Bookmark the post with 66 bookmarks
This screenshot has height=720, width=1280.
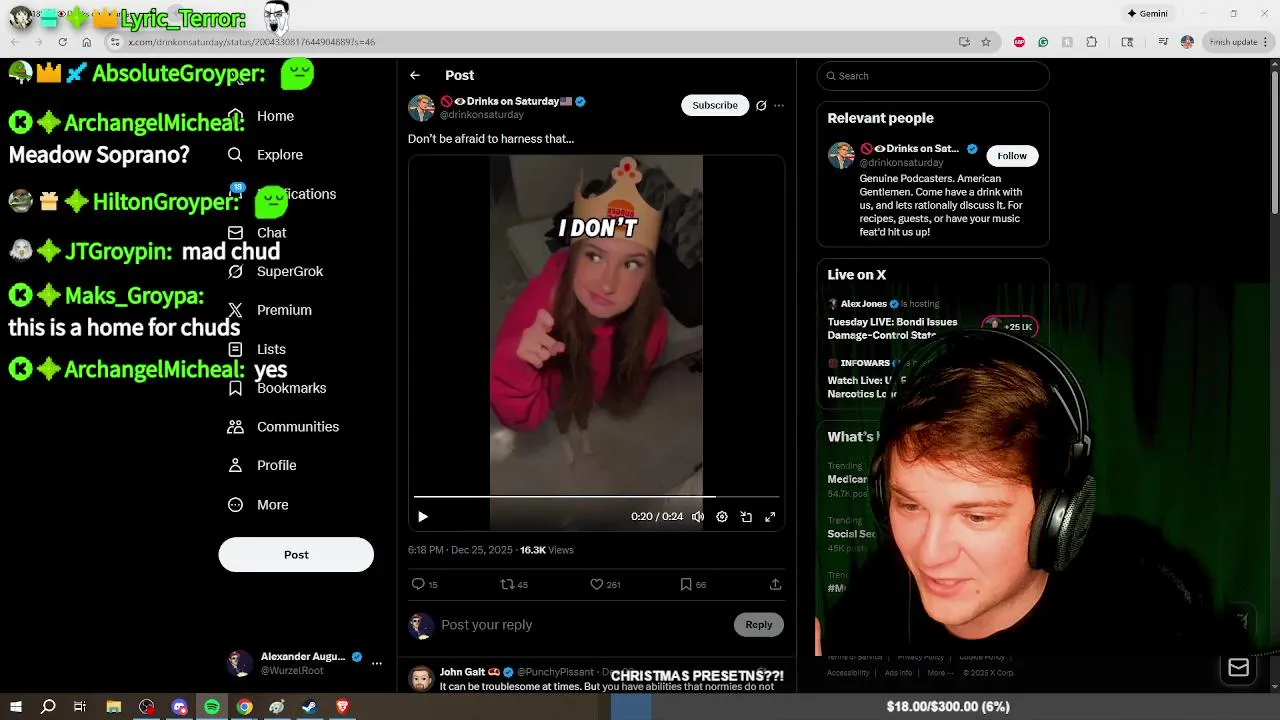click(693, 584)
